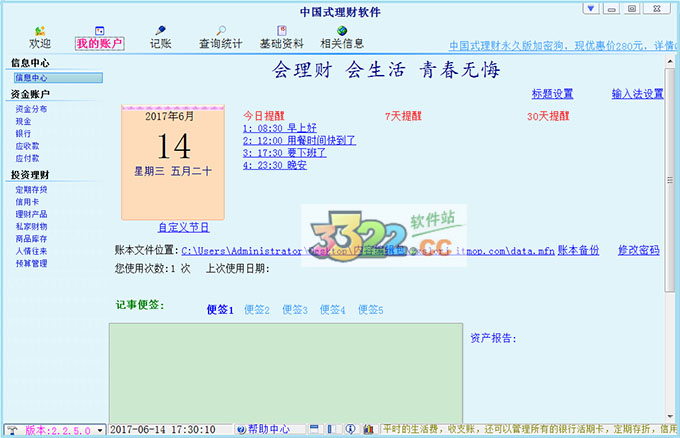Open 信用卡 credit card
Screen dimensions: 680x438
27,202
